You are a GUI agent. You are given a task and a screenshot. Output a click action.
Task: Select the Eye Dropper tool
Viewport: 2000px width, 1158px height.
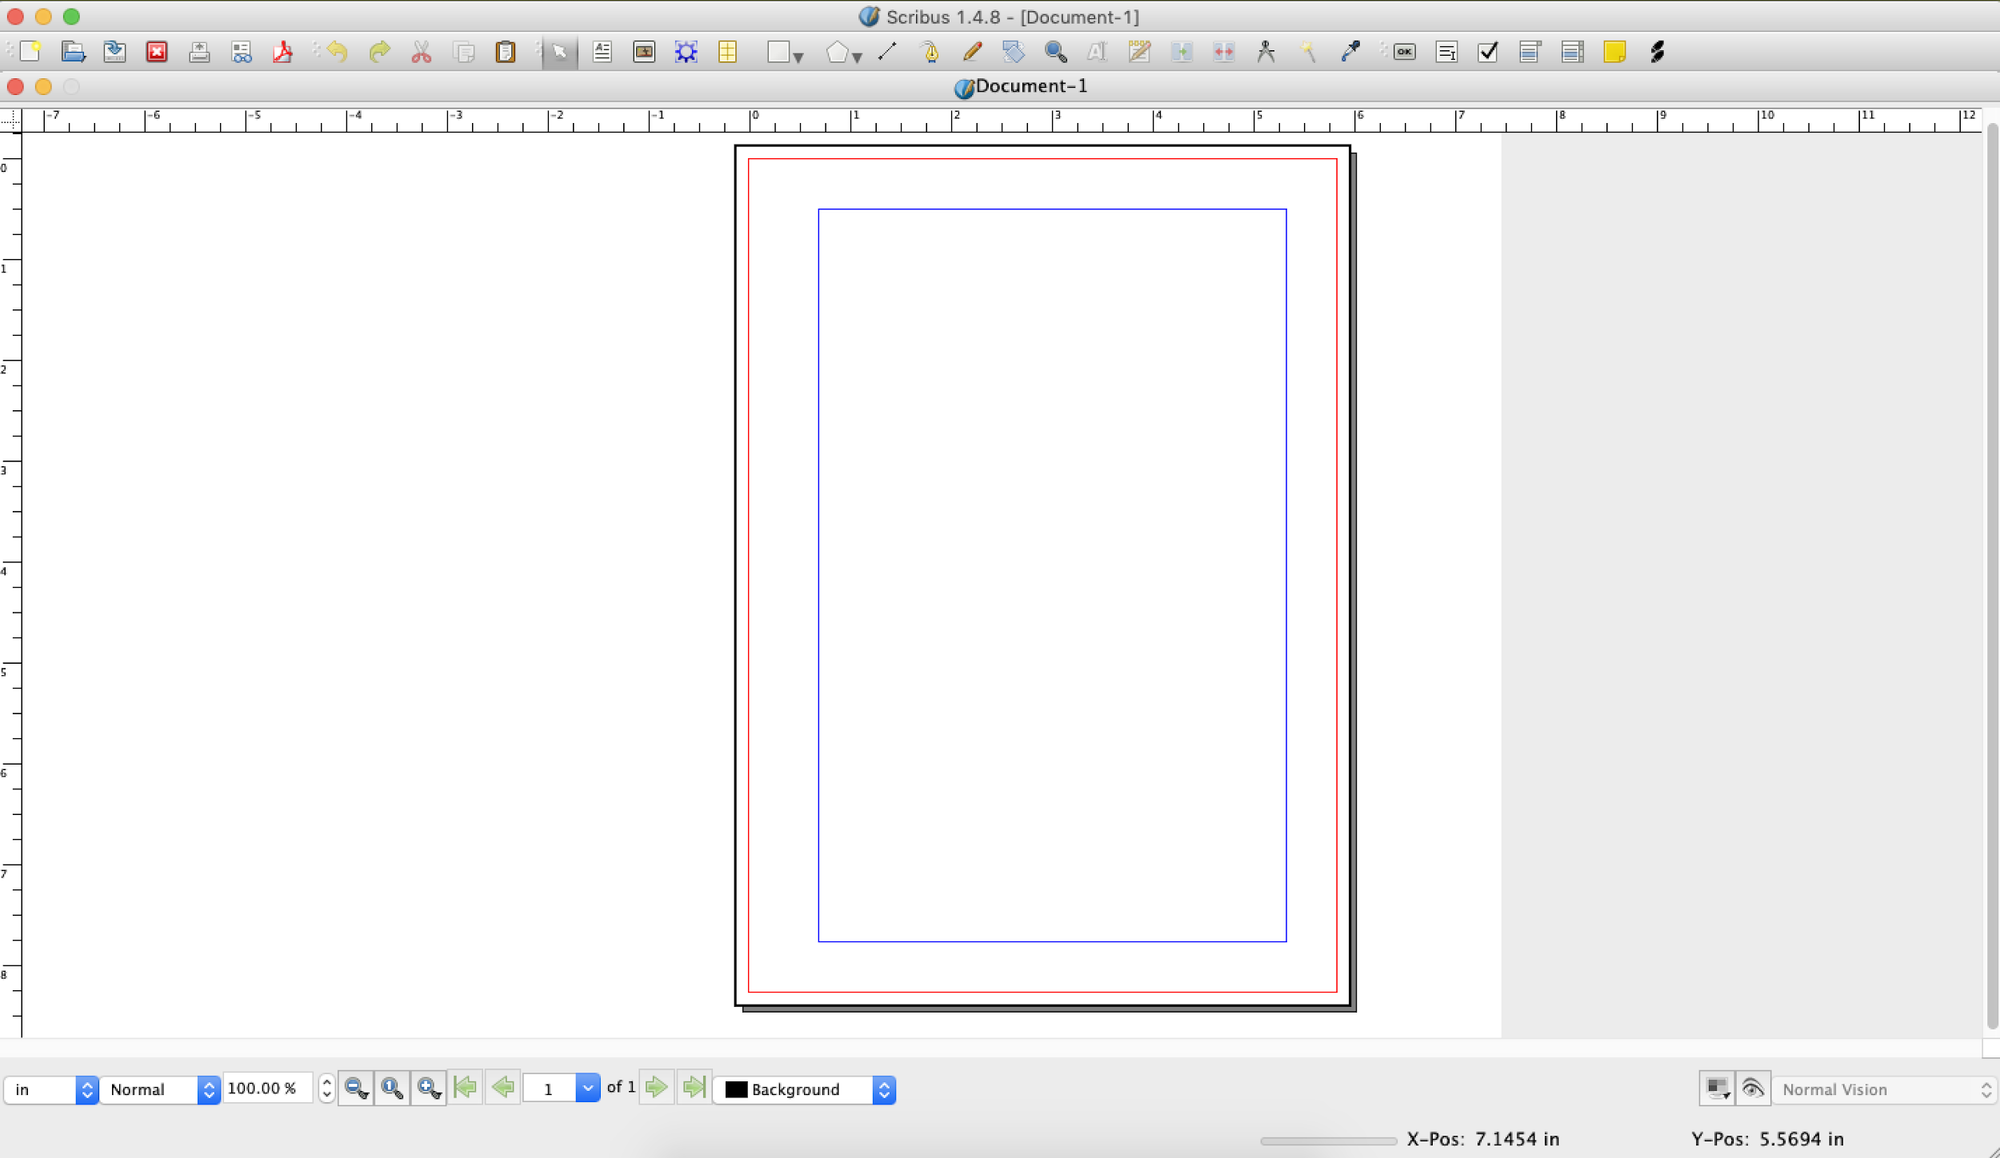click(1350, 52)
